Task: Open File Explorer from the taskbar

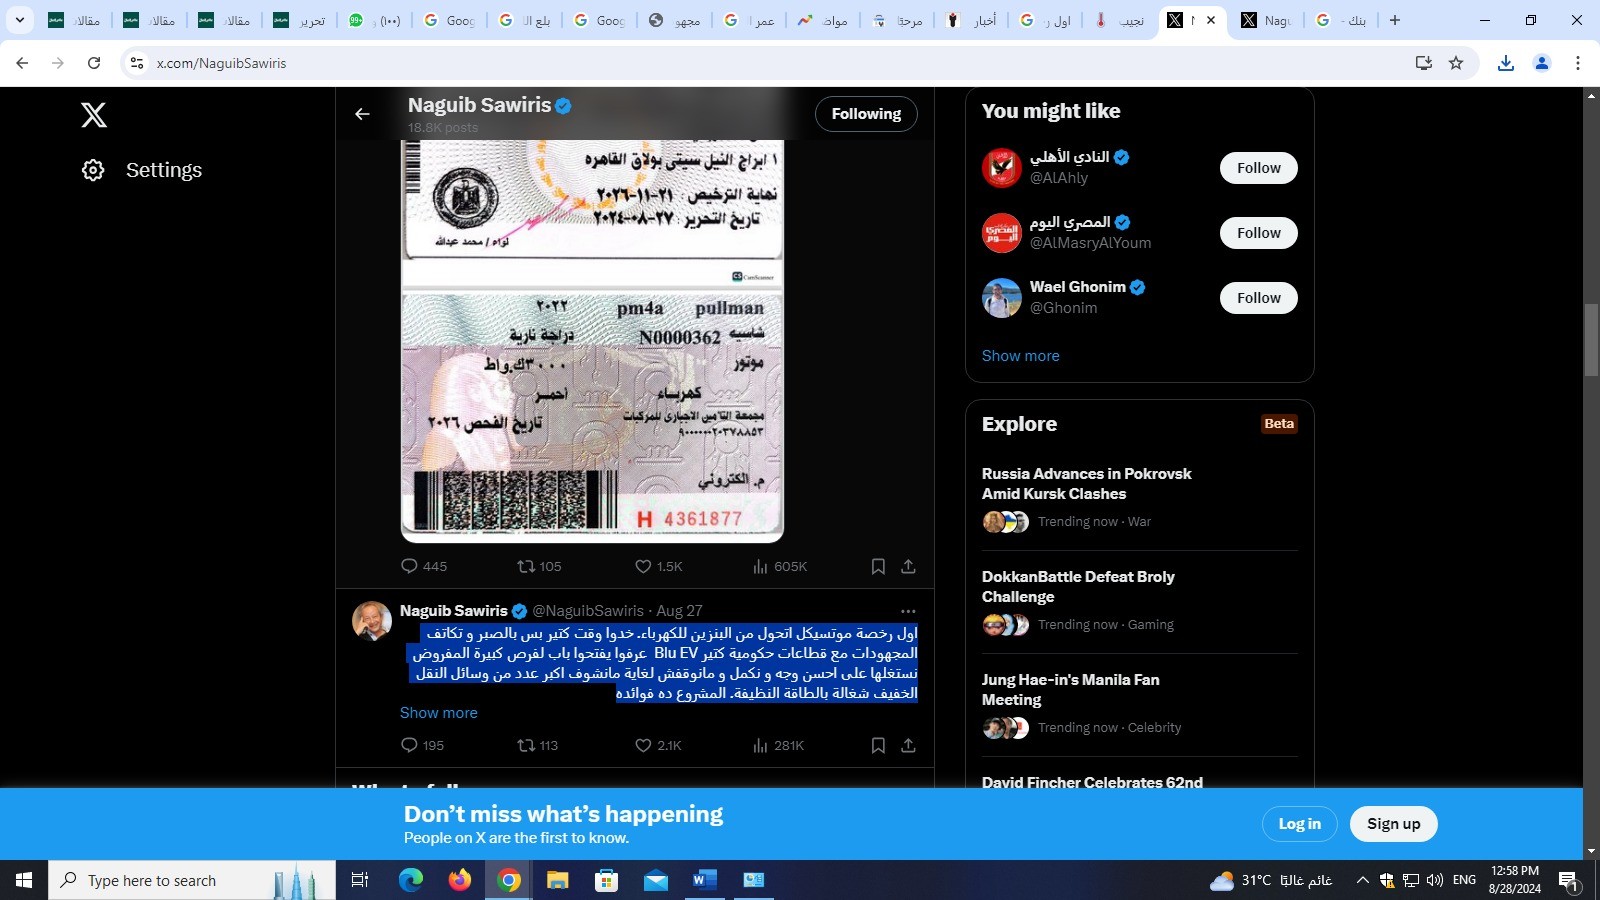Action: click(x=557, y=880)
